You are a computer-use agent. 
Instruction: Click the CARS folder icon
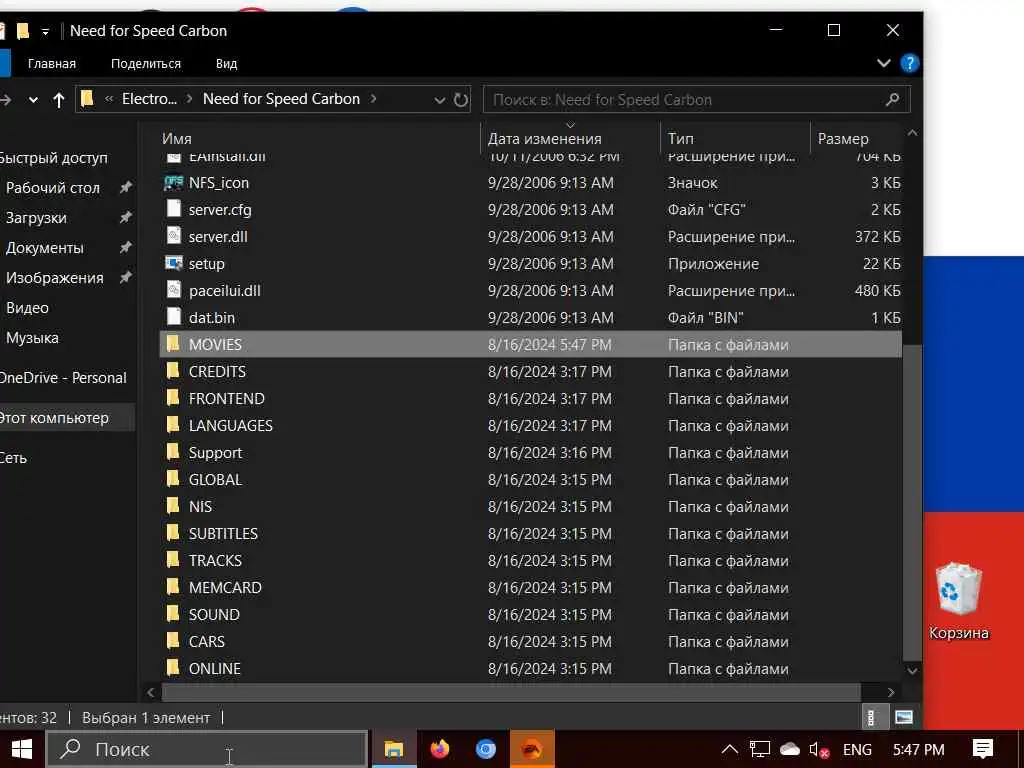coord(173,641)
